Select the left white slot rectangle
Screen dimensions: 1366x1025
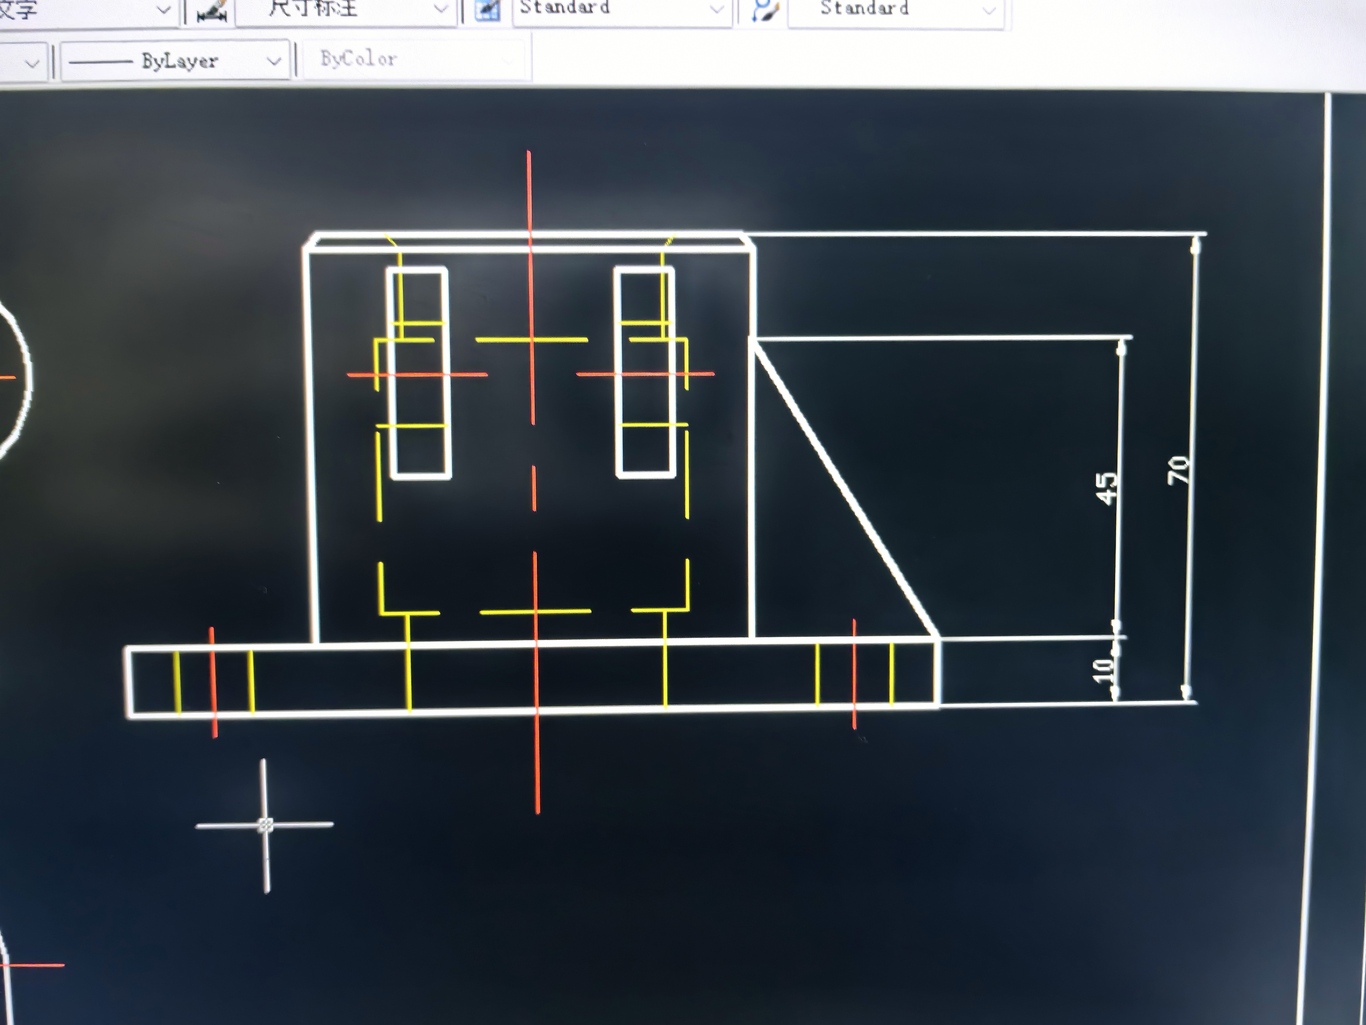point(418,373)
